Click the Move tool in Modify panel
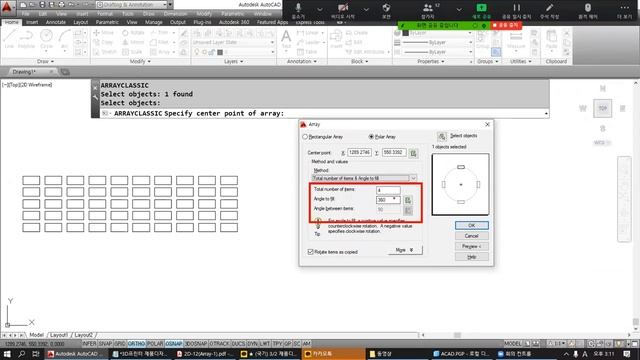The image size is (640, 360). [104, 33]
